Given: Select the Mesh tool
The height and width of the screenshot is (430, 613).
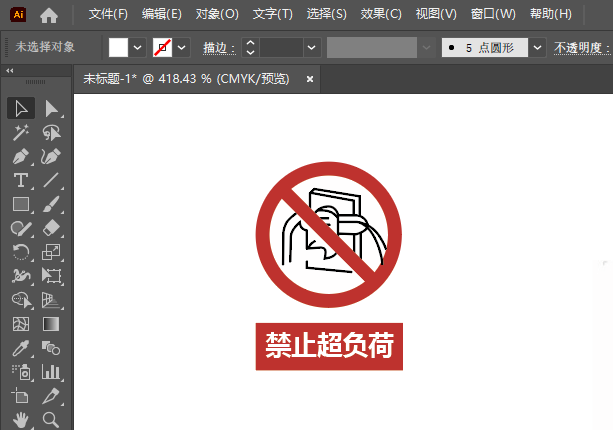Looking at the screenshot, I should click(x=21, y=324).
